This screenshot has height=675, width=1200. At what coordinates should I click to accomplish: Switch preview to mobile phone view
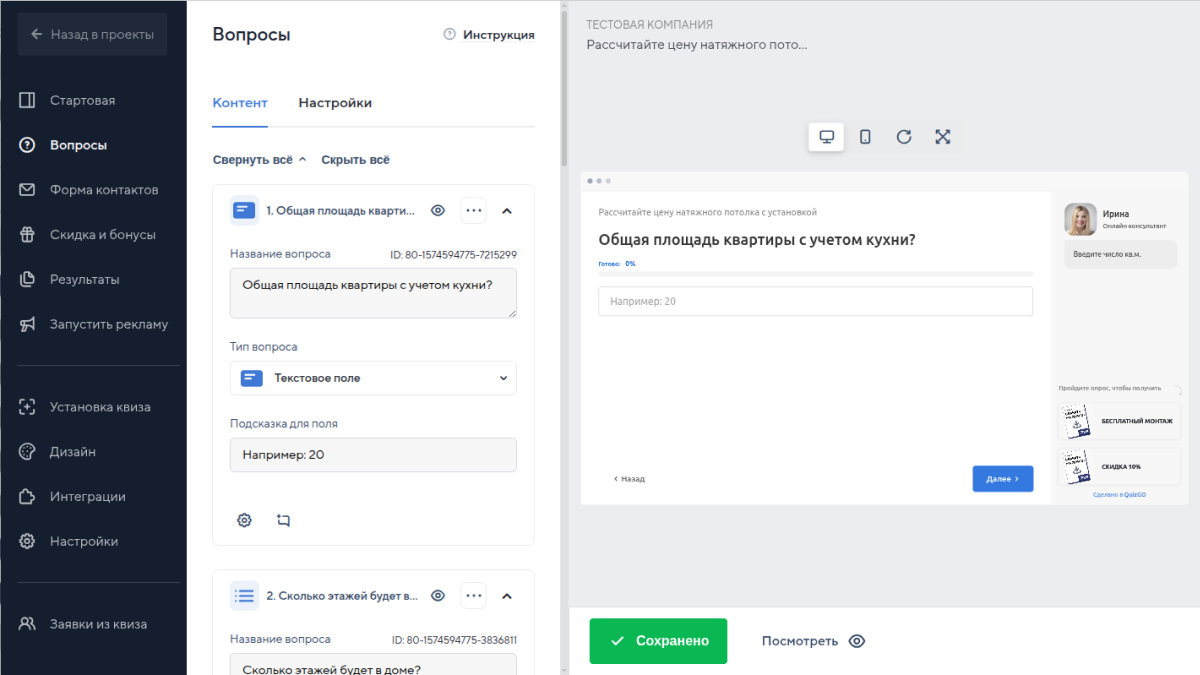click(x=865, y=137)
